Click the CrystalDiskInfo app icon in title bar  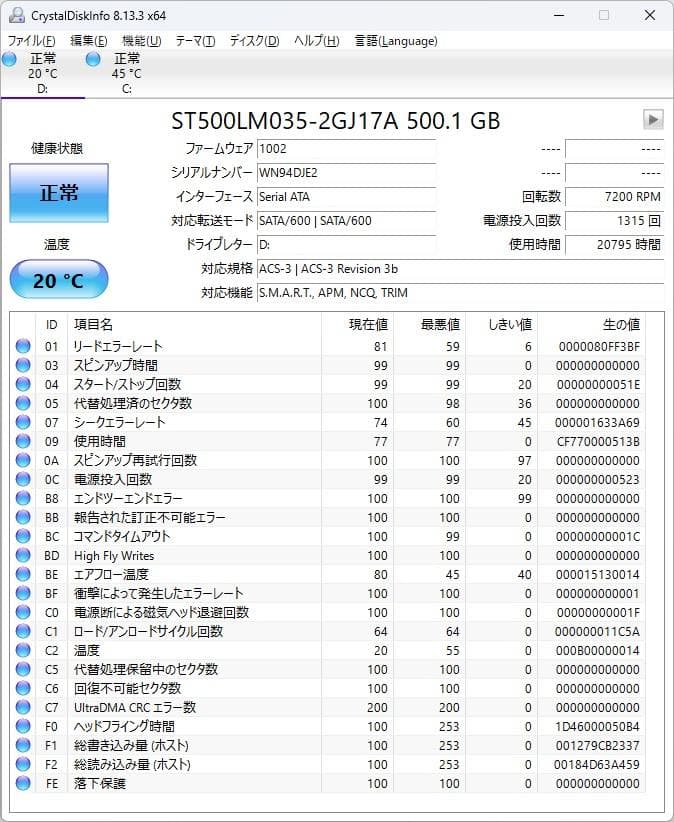[16, 16]
